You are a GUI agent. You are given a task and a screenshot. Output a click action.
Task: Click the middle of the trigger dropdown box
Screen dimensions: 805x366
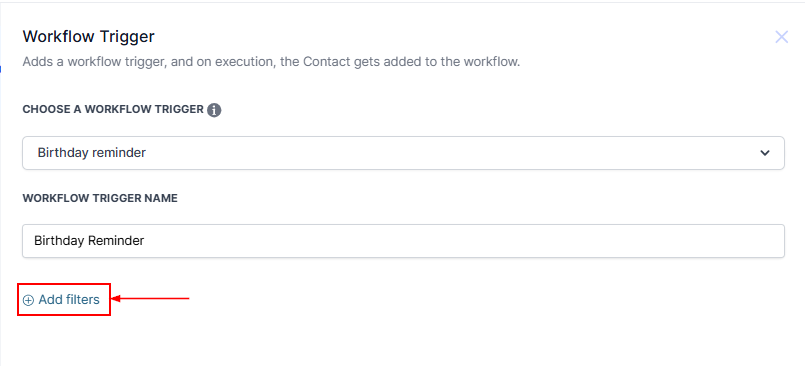pos(403,153)
